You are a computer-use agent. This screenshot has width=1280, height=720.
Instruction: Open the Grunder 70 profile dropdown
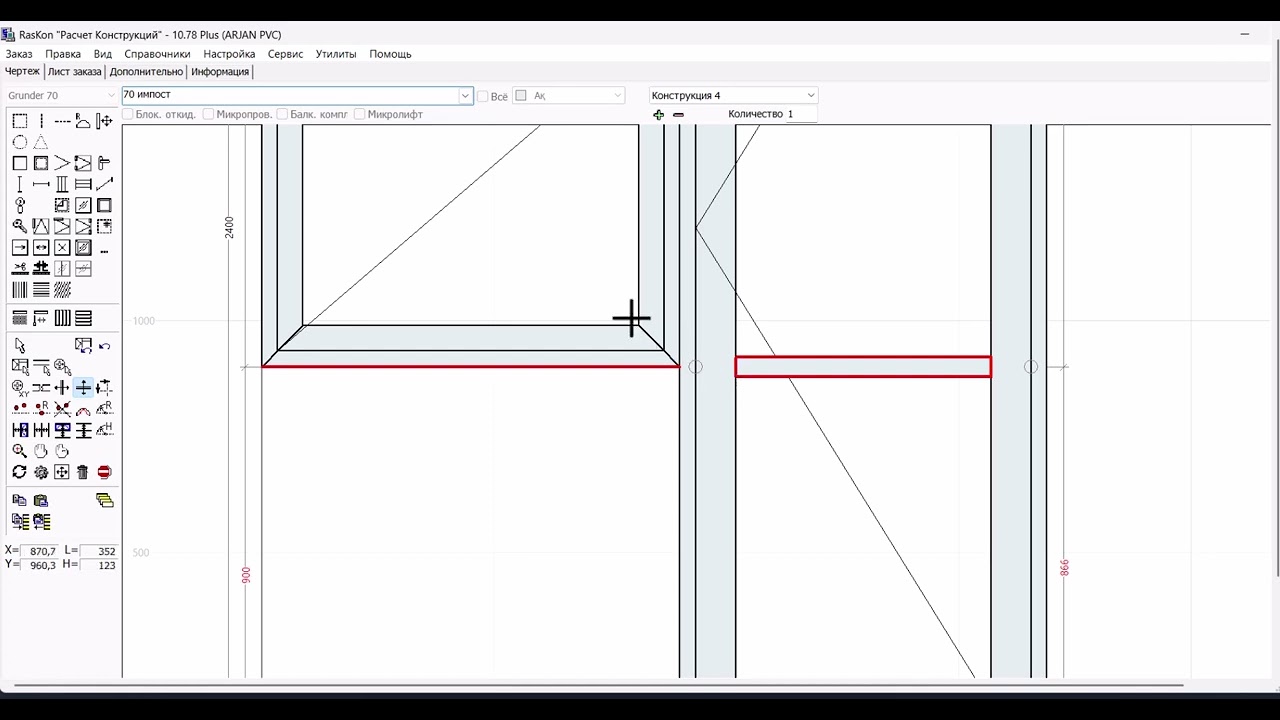[61, 95]
